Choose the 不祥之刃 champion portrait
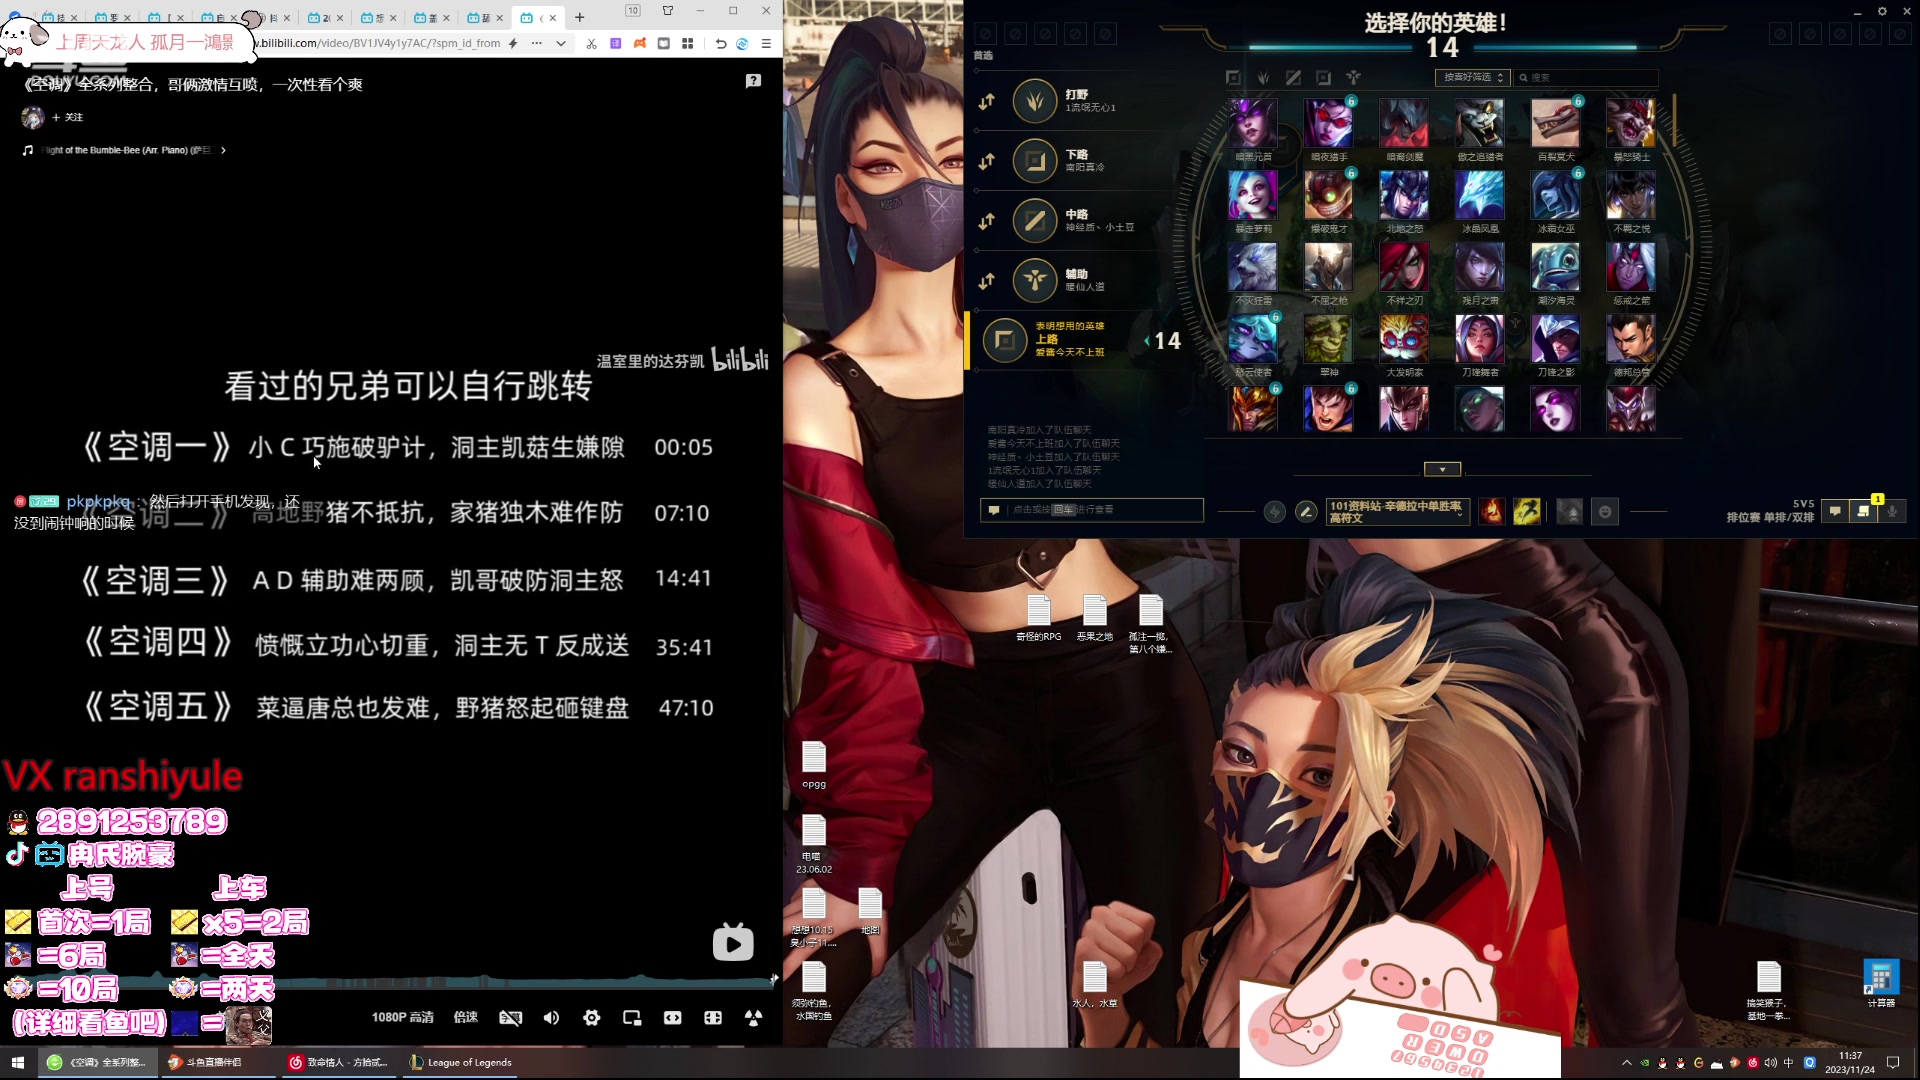Image resolution: width=1920 pixels, height=1080 pixels. (1404, 267)
